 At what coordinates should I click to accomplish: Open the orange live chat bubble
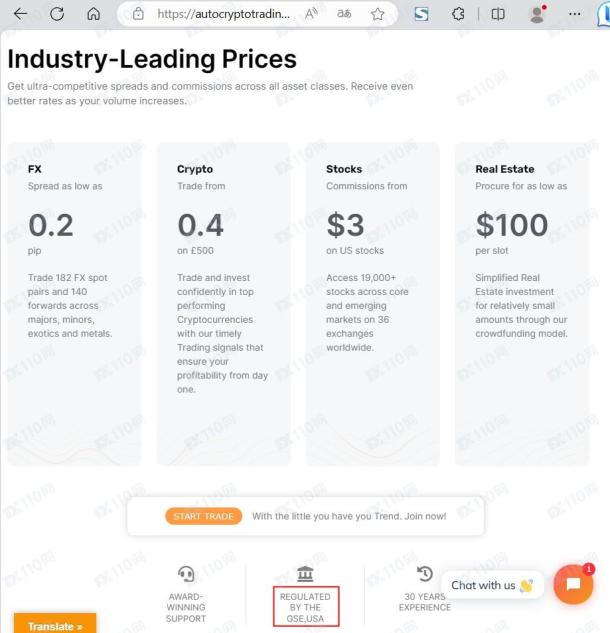[x=573, y=584]
